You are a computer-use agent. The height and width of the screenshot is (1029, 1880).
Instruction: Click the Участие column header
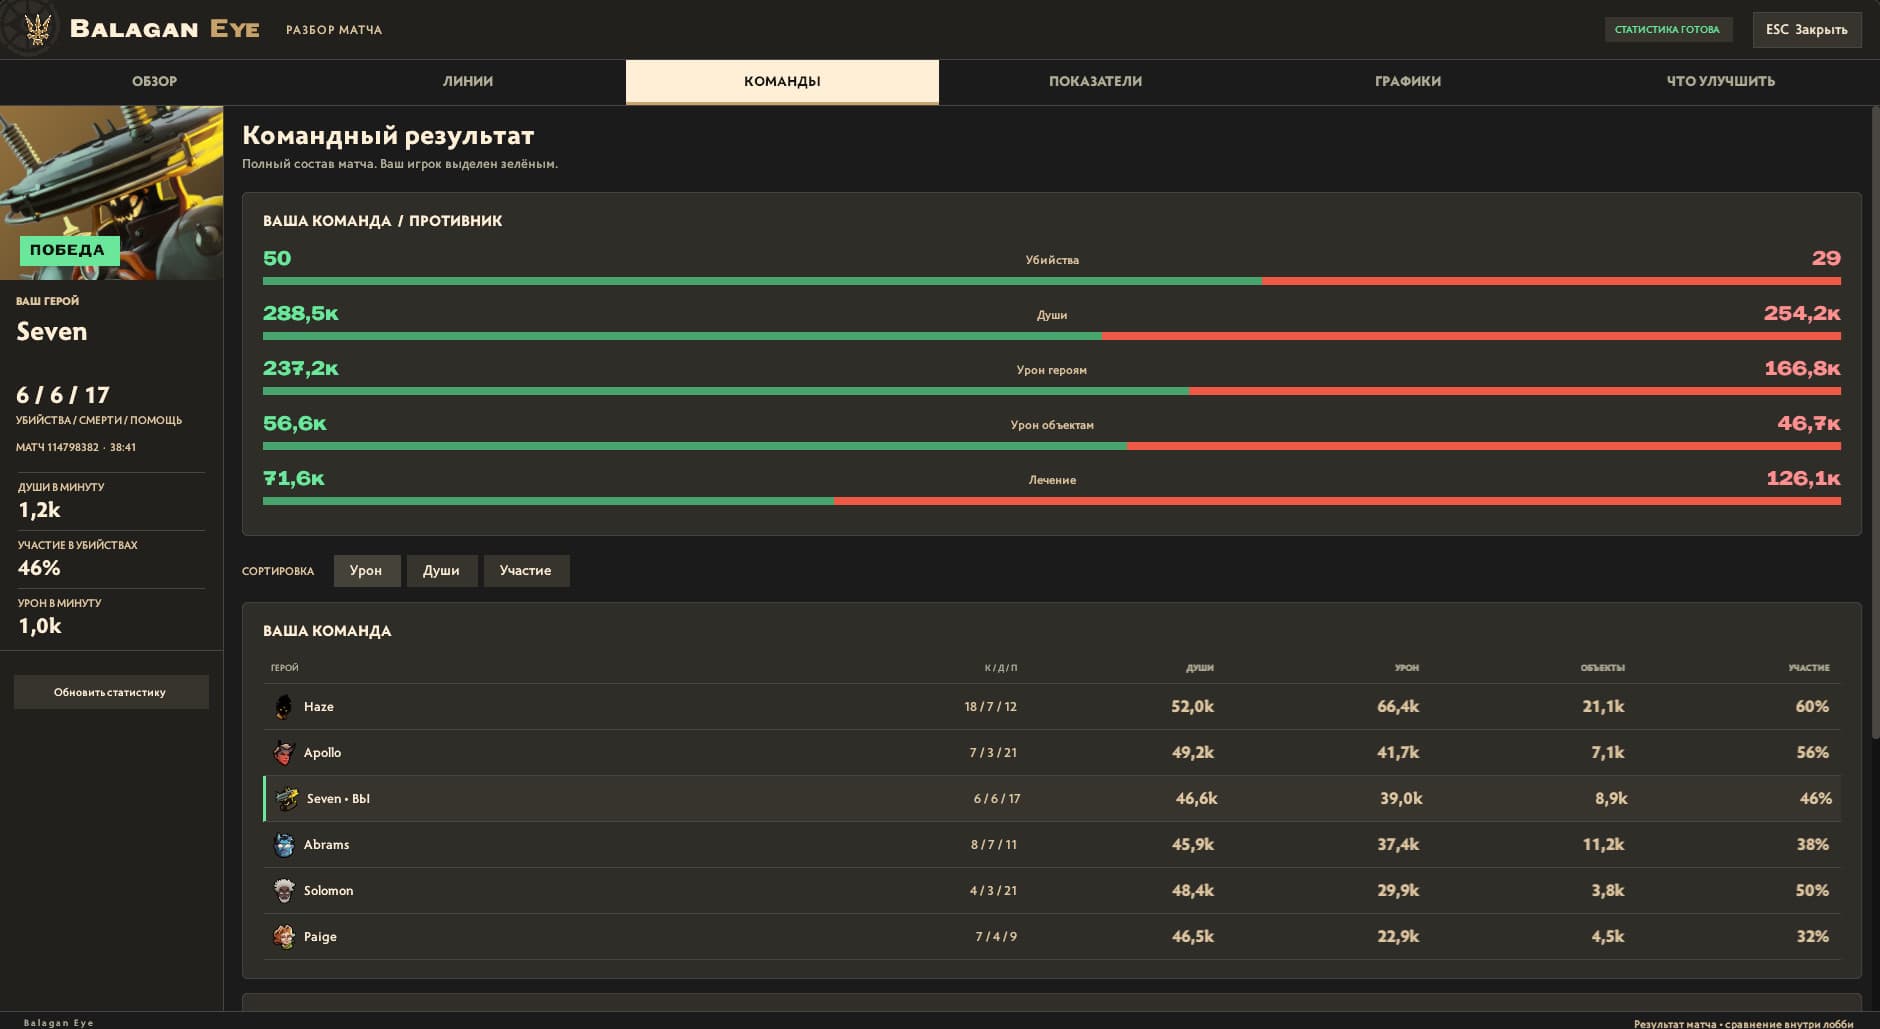[x=1809, y=668]
